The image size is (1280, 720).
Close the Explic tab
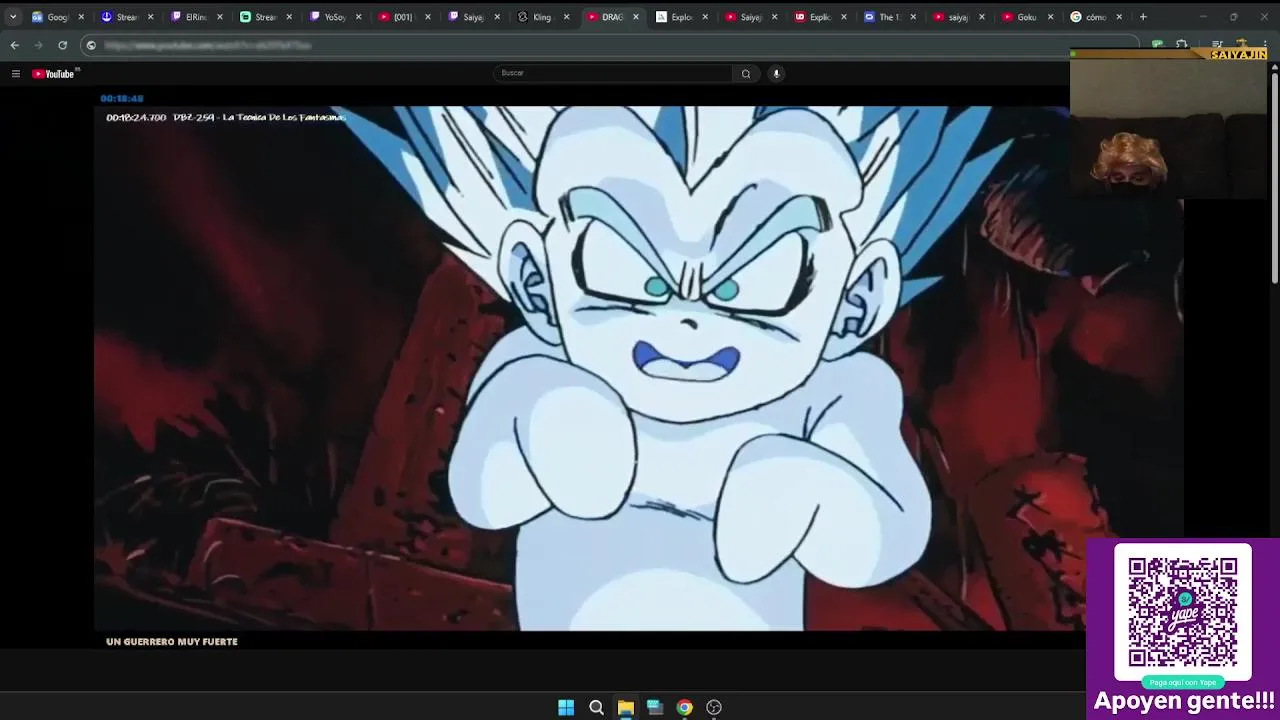(x=843, y=17)
